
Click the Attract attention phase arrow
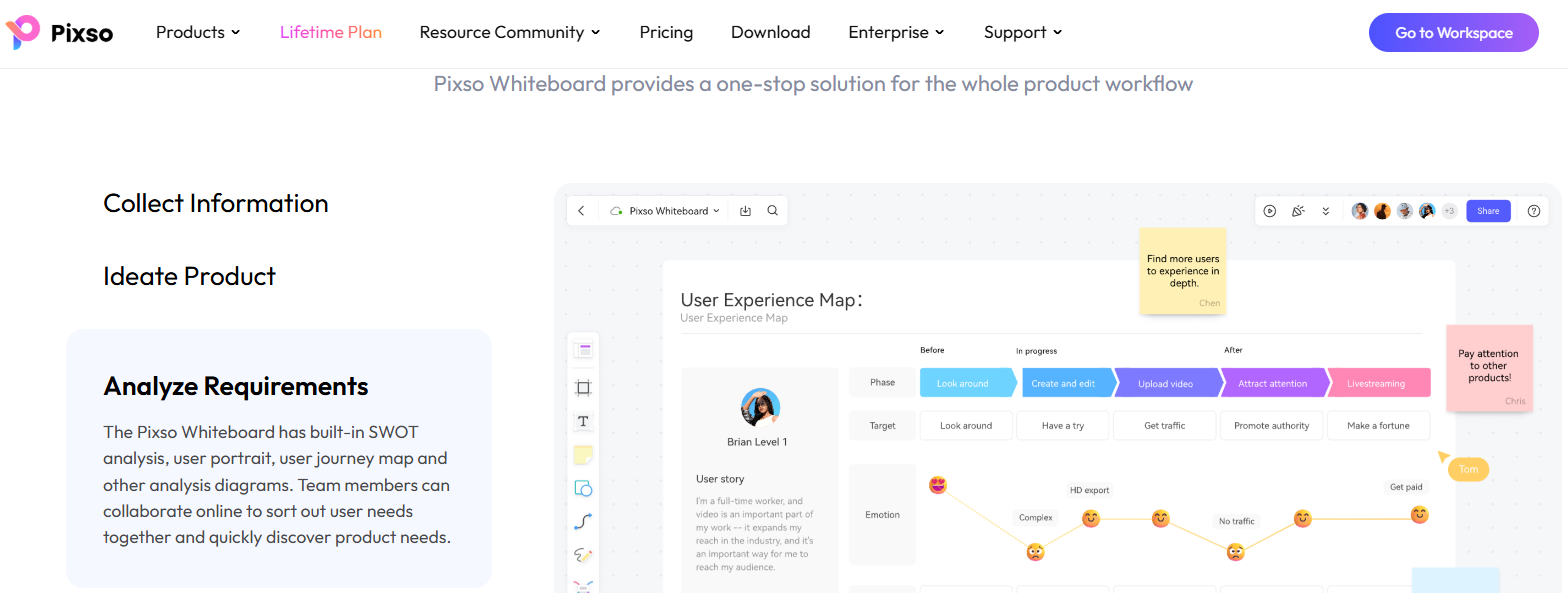pyautogui.click(x=1274, y=383)
